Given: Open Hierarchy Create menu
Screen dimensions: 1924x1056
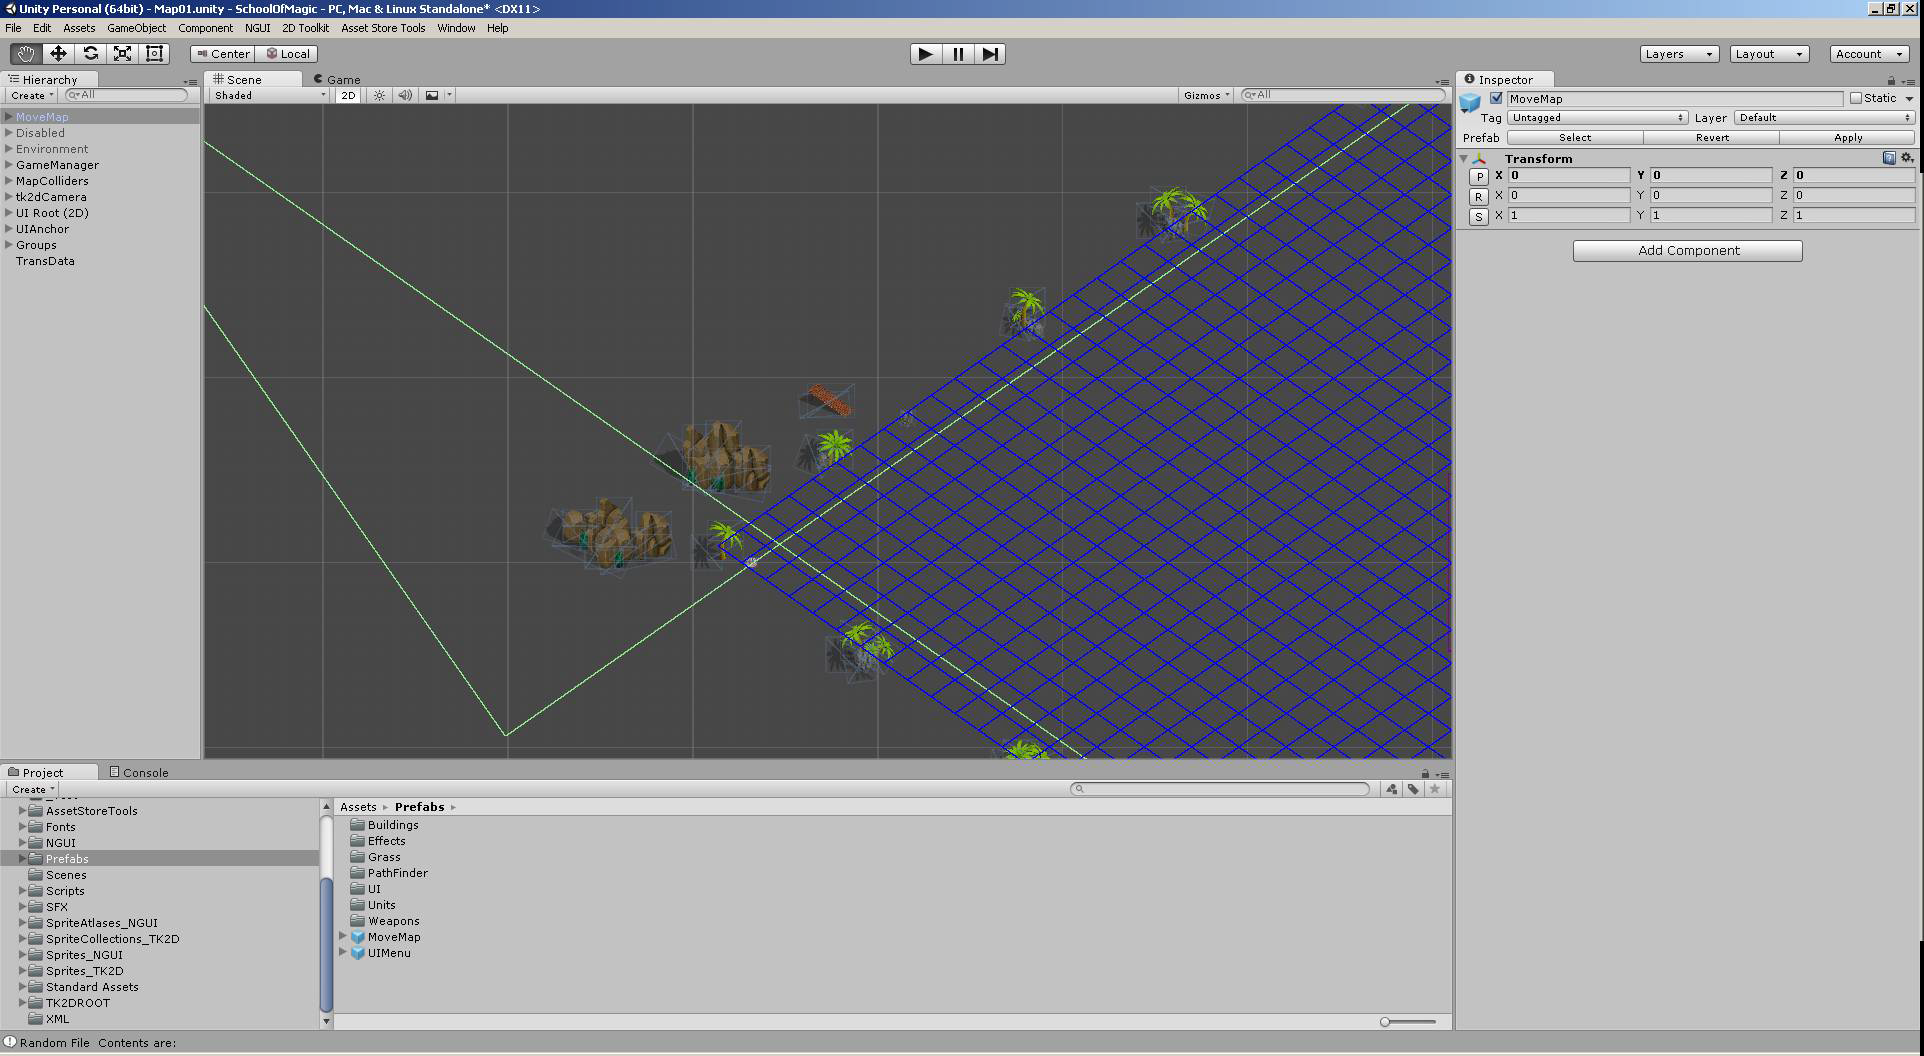Looking at the screenshot, I should coord(31,96).
